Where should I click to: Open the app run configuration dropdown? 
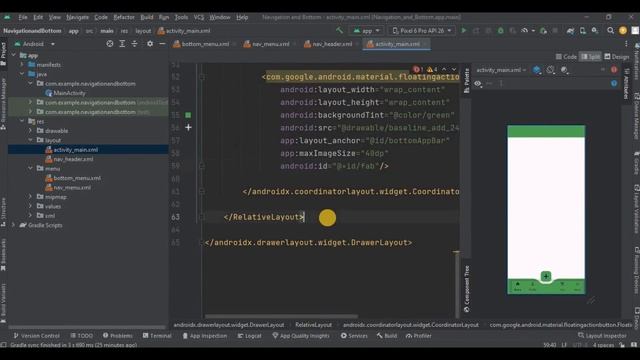click(367, 31)
